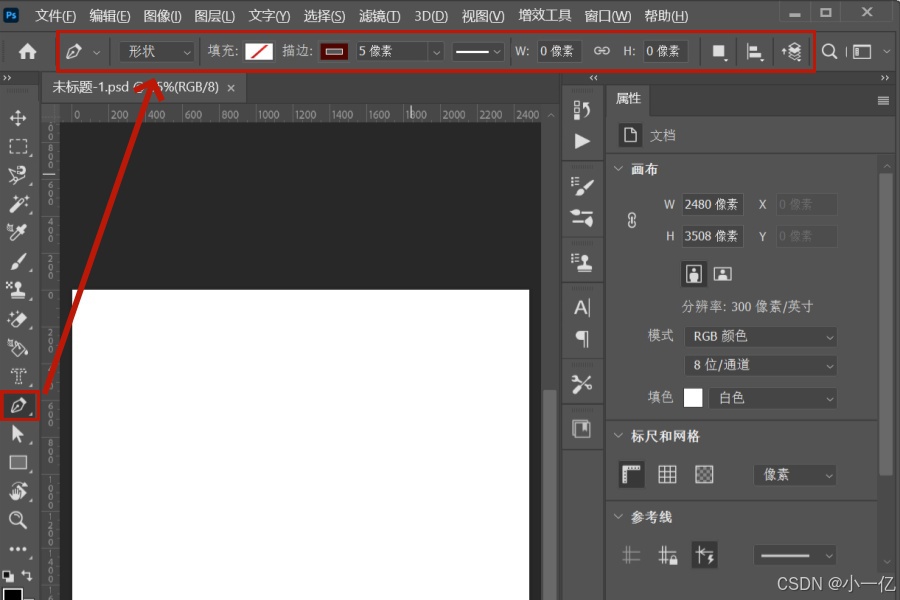Open the Brush settings panel icon
900x600 pixels.
[581, 186]
